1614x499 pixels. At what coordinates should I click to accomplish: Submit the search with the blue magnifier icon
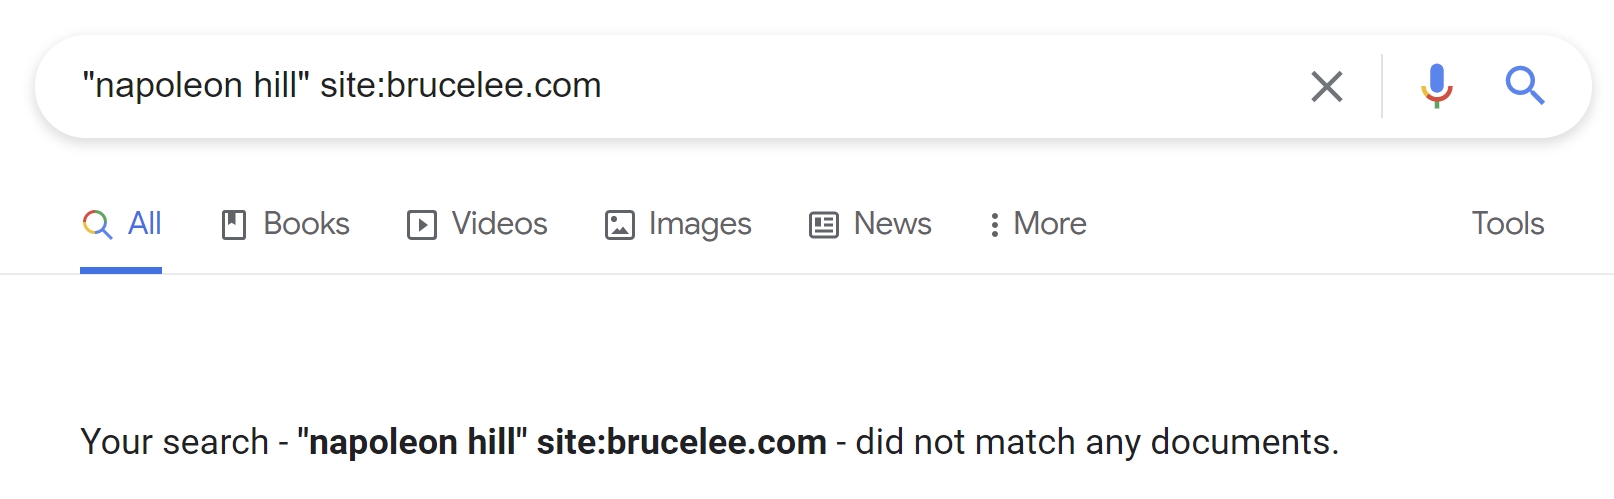point(1524,86)
